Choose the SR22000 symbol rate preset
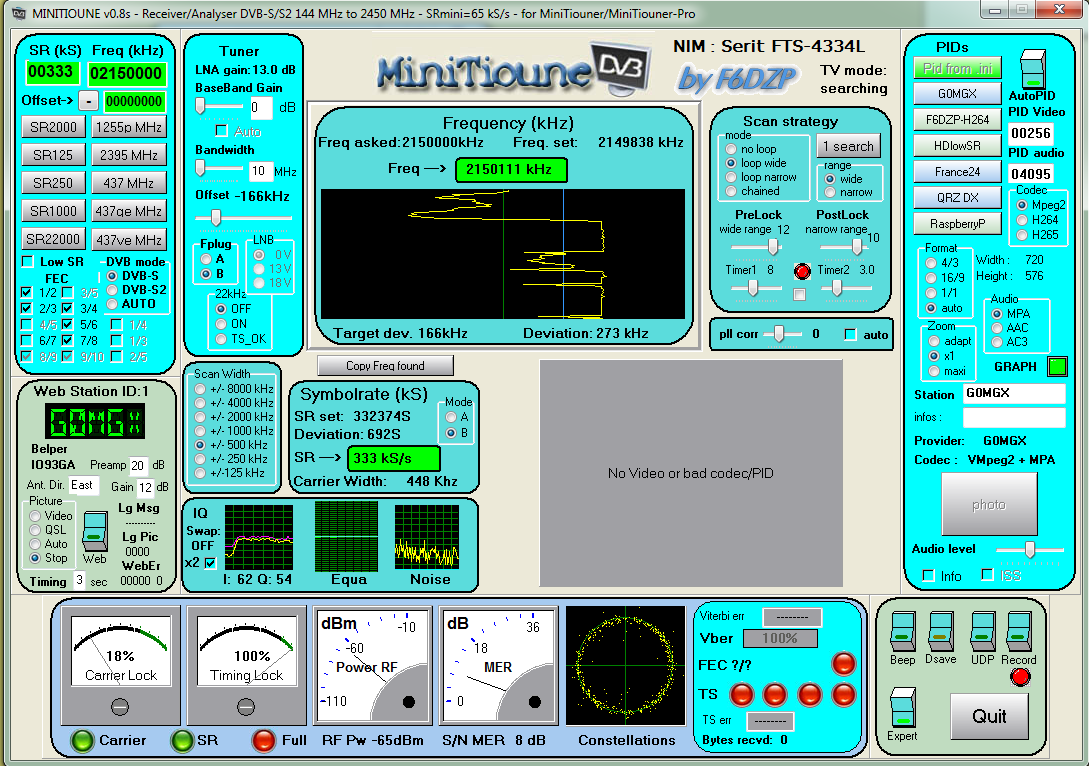The height and width of the screenshot is (766, 1089). pyautogui.click(x=53, y=240)
